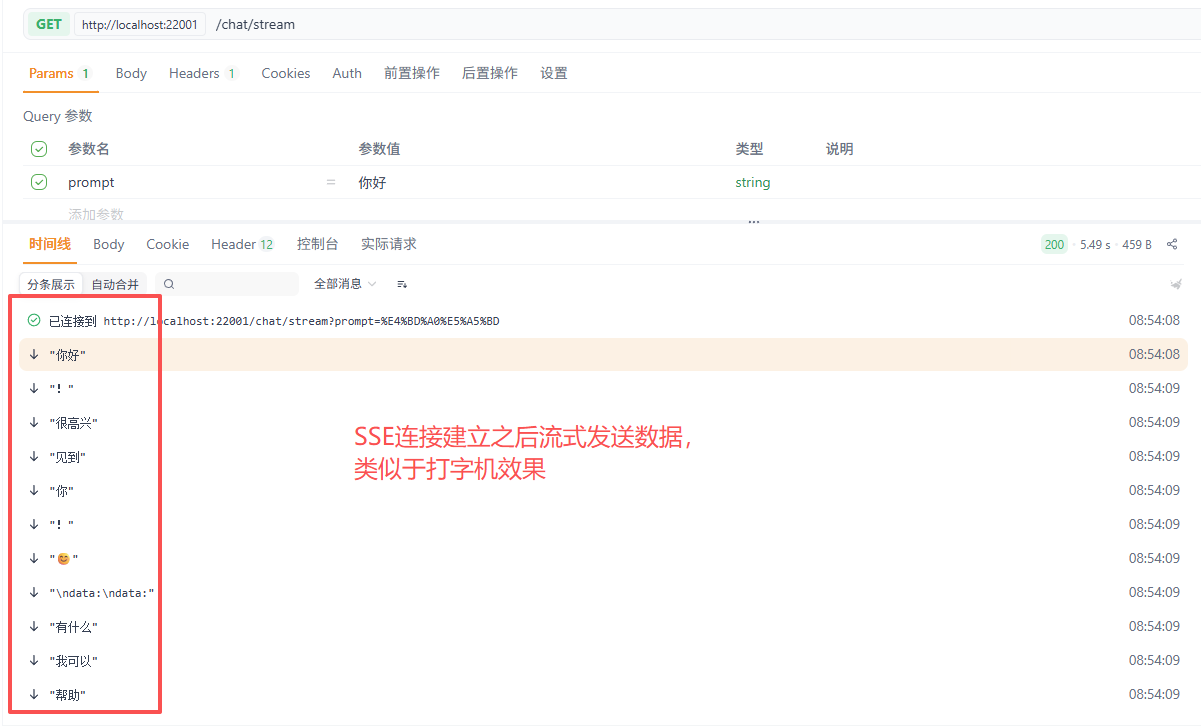The image size is (1201, 726).
Task: Toggle the green checkbox enabling the prompt parameter
Action: 38,182
